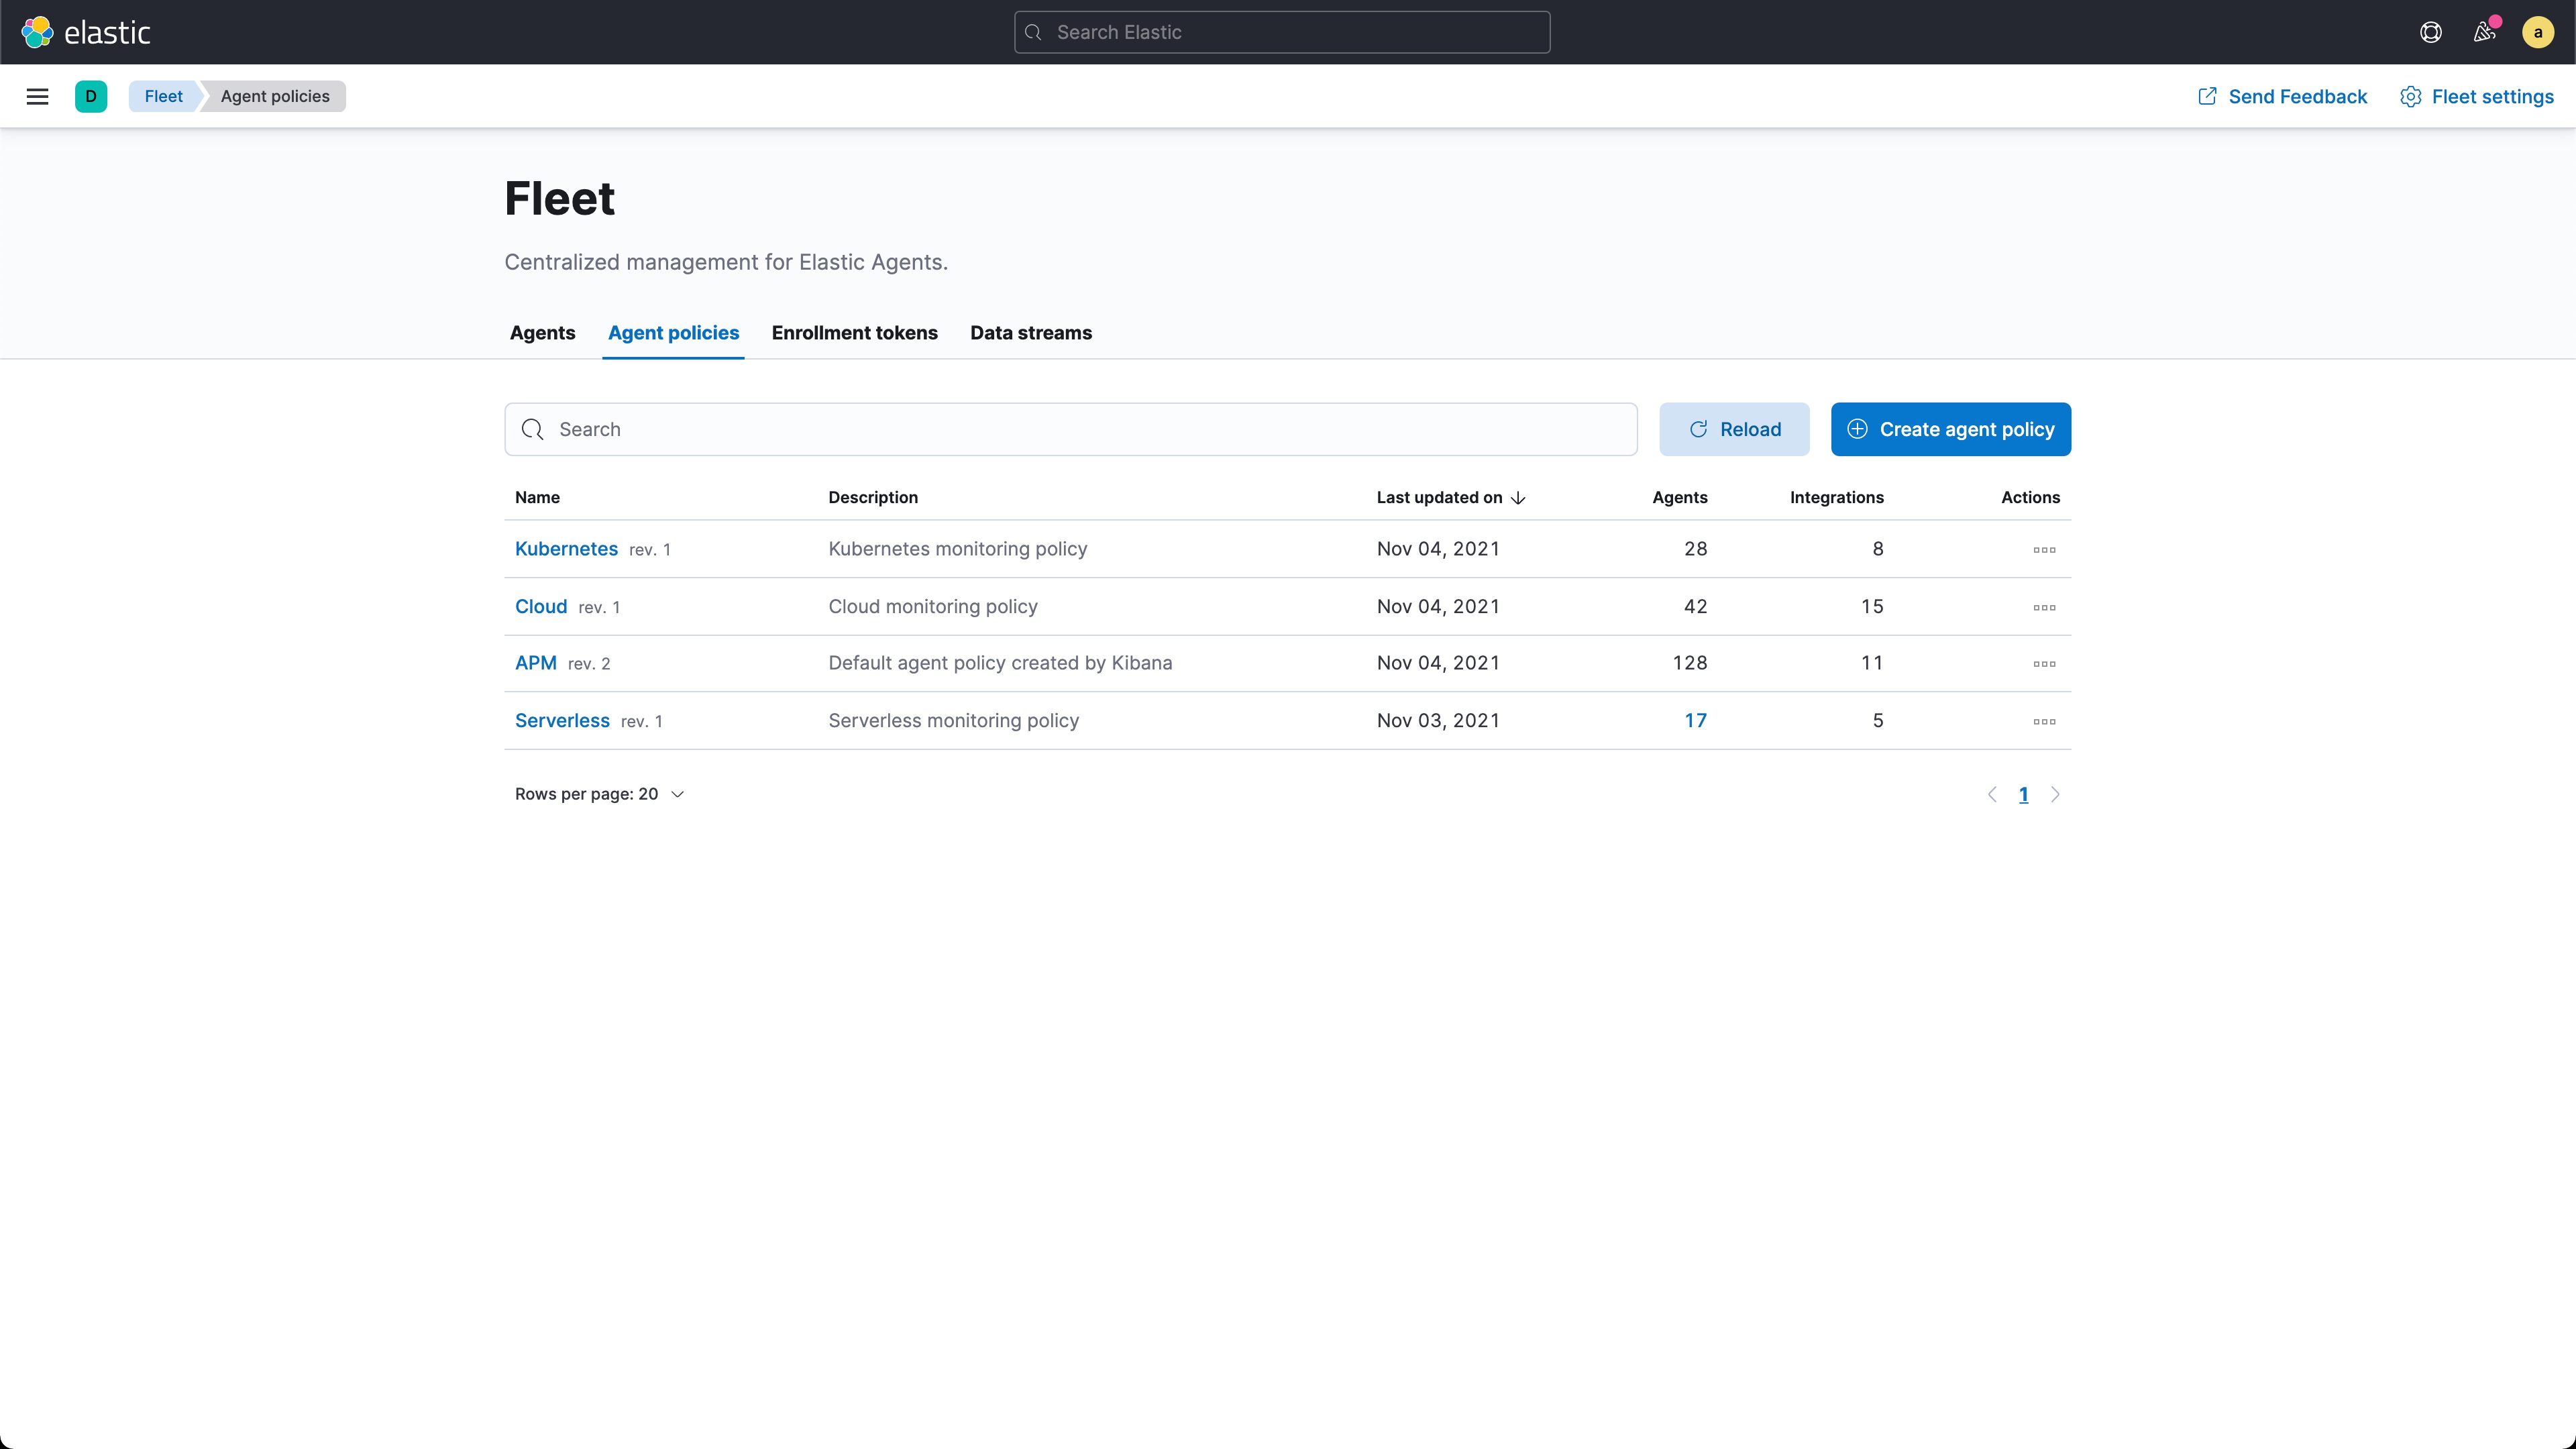Click 'Nov 03, 2021' date cell
This screenshot has width=2576, height=1449.
tap(1438, 721)
